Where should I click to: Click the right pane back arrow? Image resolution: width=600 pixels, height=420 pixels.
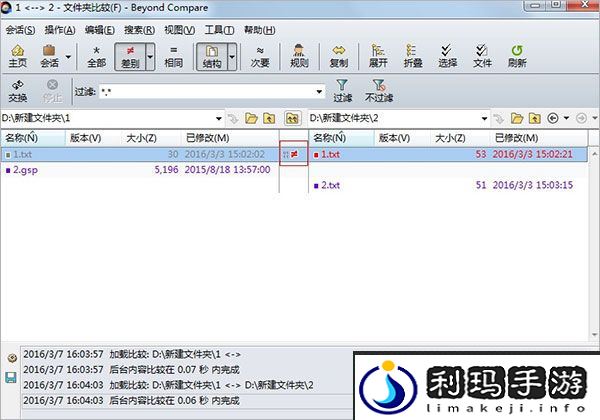point(553,118)
